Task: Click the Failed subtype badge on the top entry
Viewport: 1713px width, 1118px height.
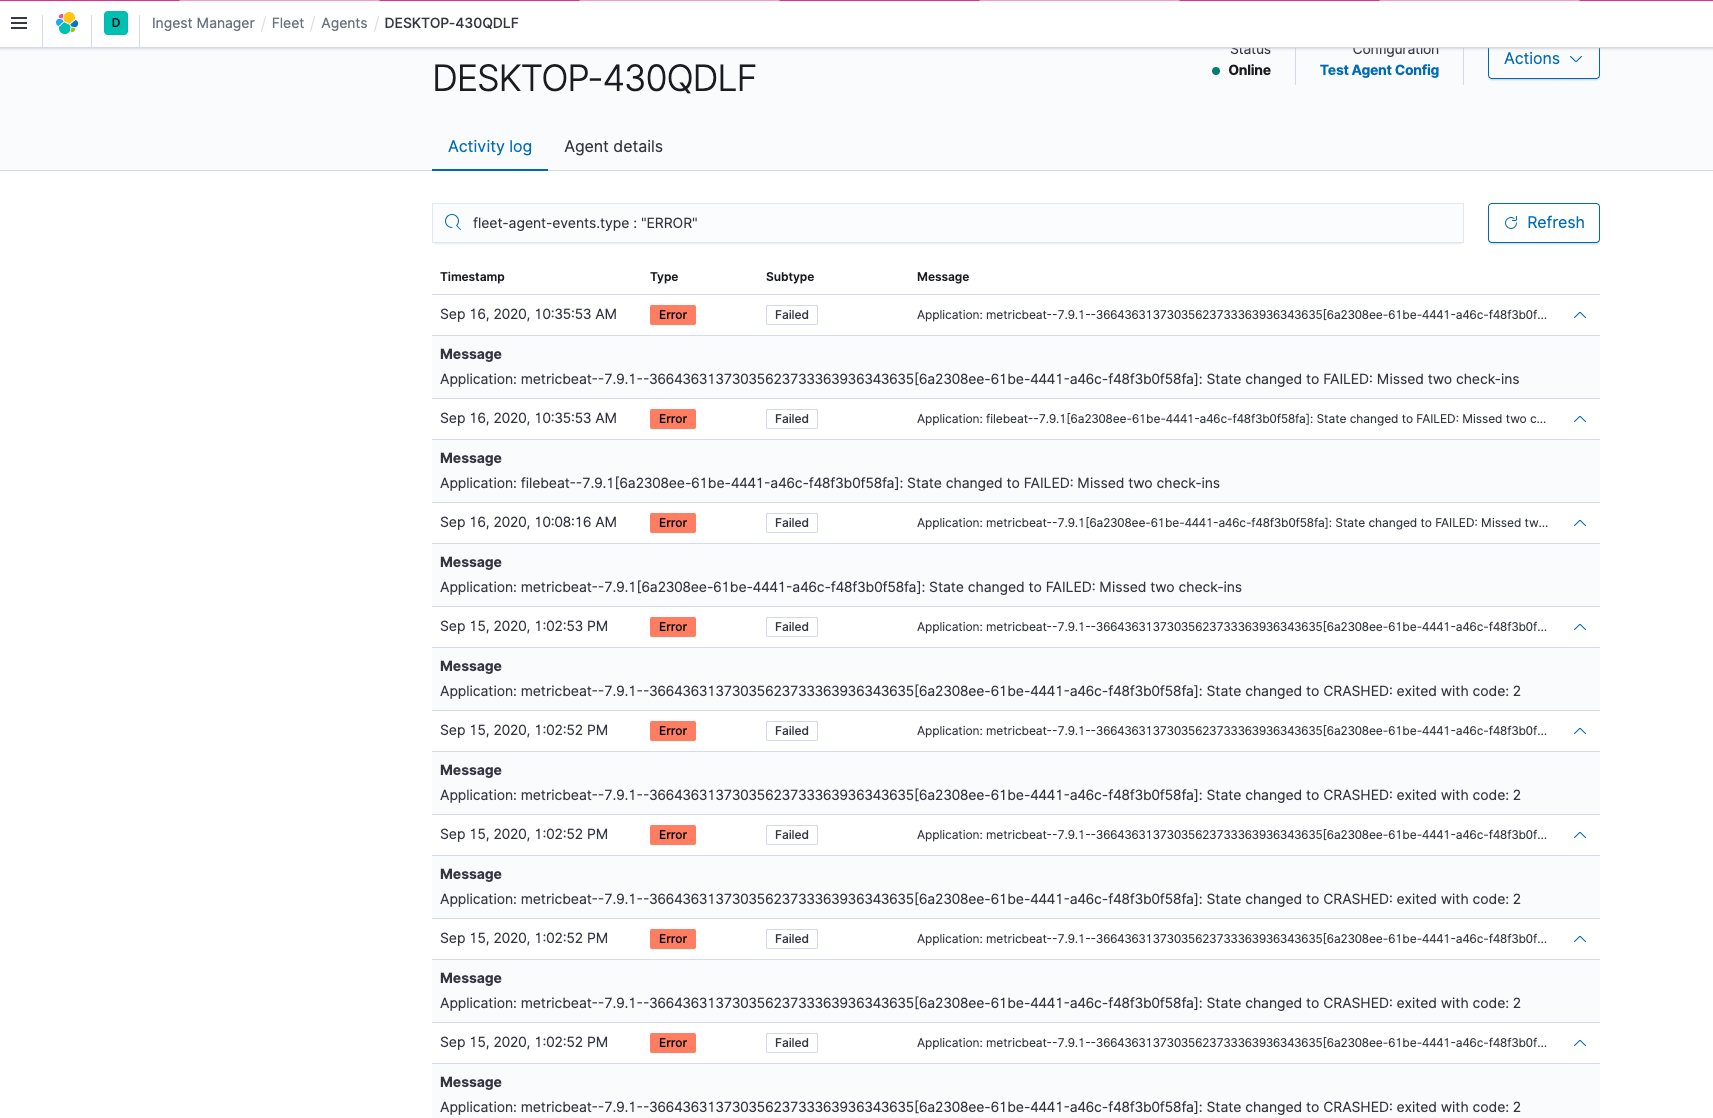Action: point(791,314)
